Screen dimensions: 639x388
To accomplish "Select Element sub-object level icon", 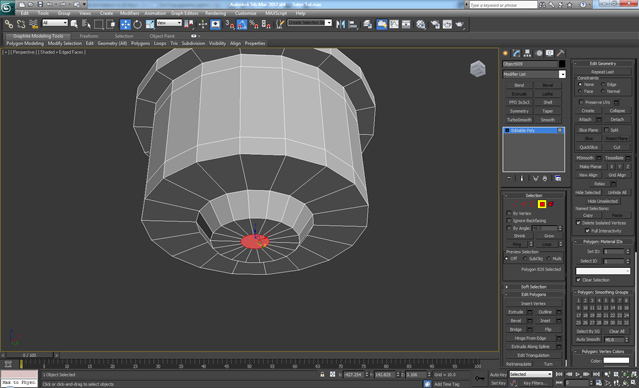I will coord(551,204).
